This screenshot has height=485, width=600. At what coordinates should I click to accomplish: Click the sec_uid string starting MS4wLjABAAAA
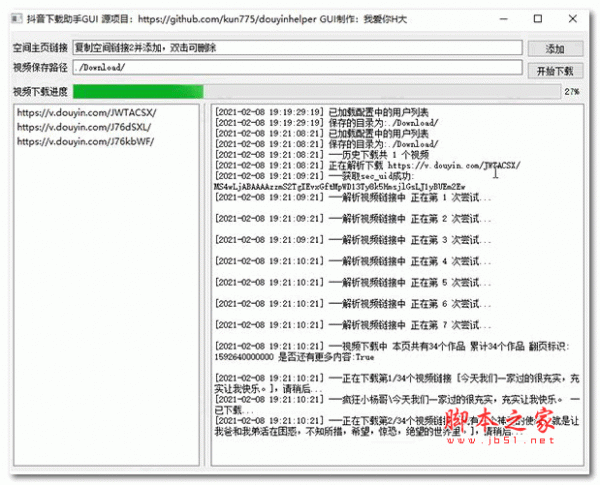[340, 187]
